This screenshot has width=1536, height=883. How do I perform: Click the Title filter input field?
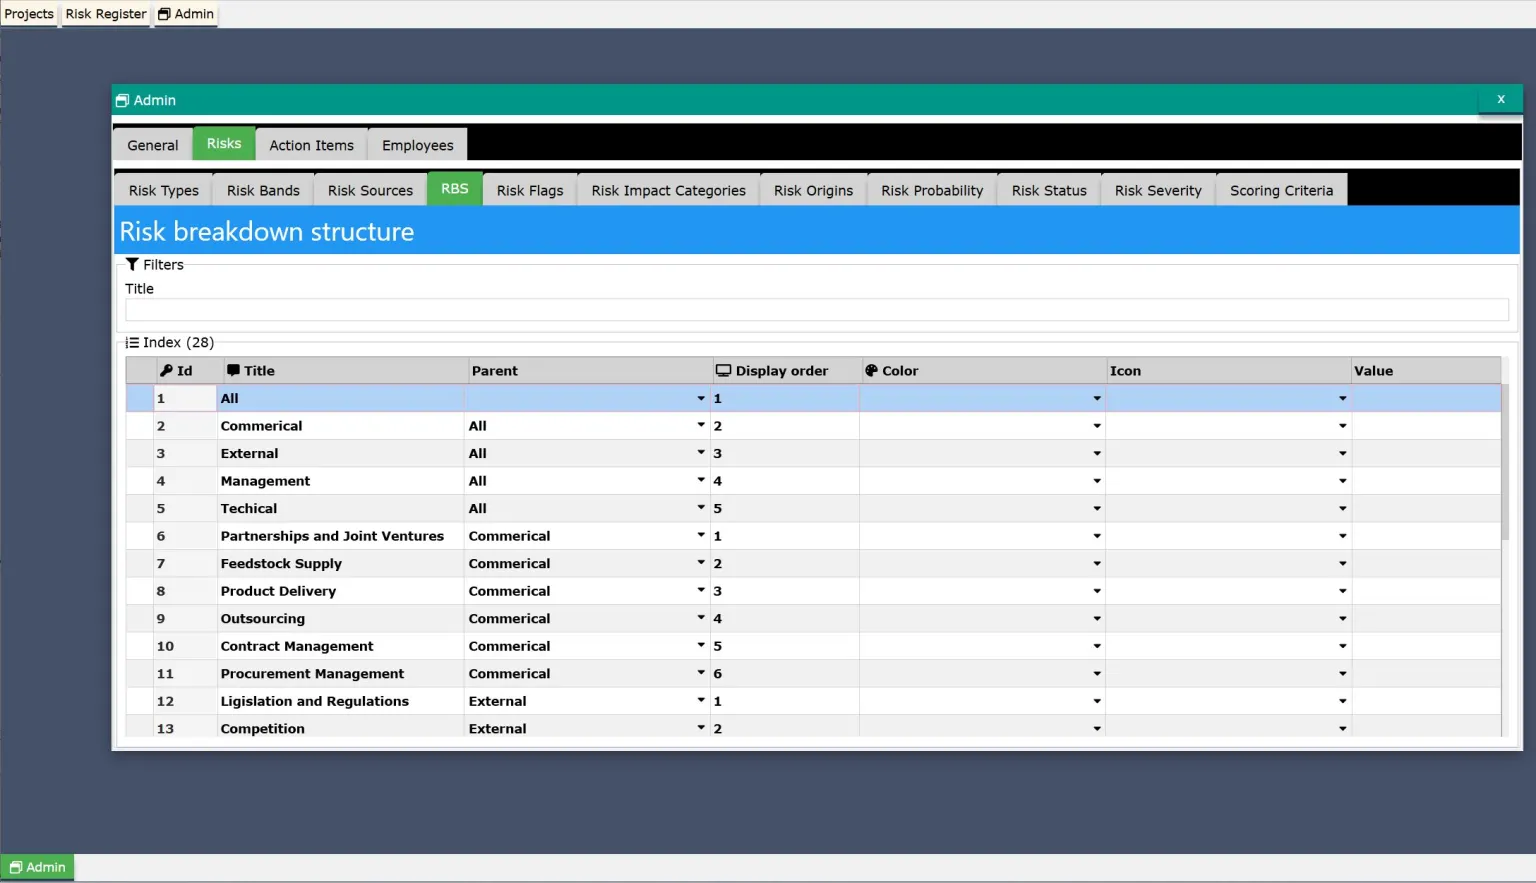[x=817, y=310]
